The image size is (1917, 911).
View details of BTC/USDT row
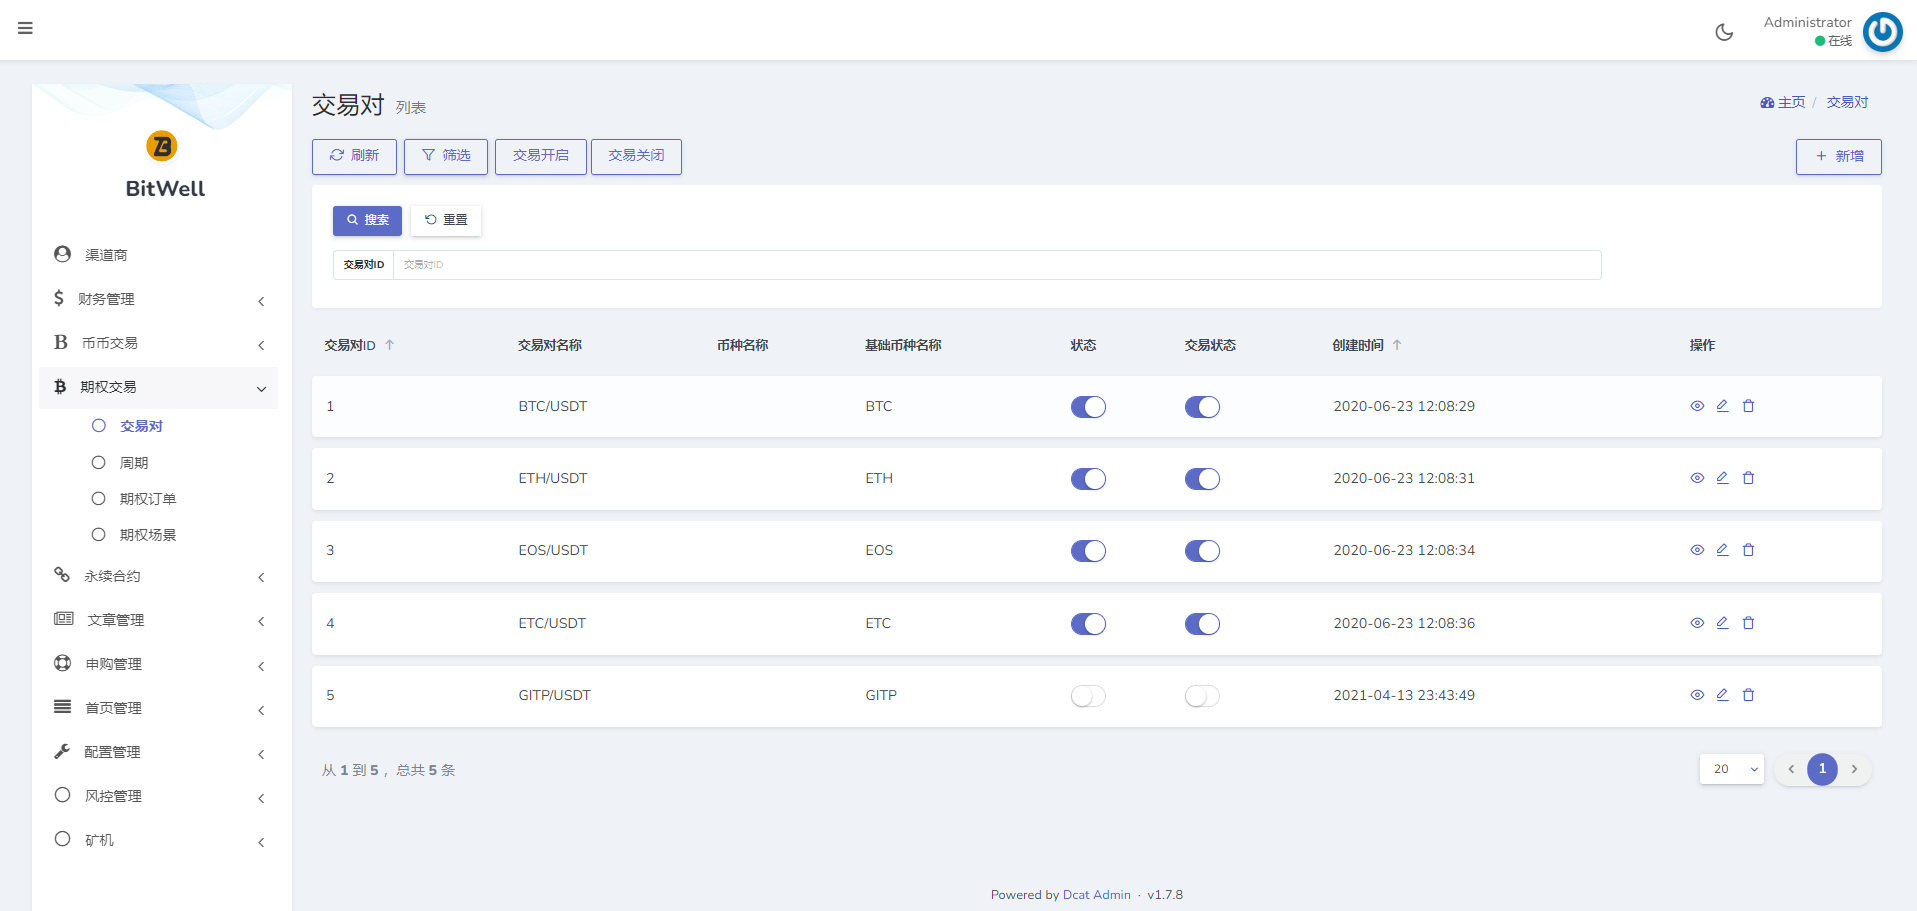click(1697, 406)
